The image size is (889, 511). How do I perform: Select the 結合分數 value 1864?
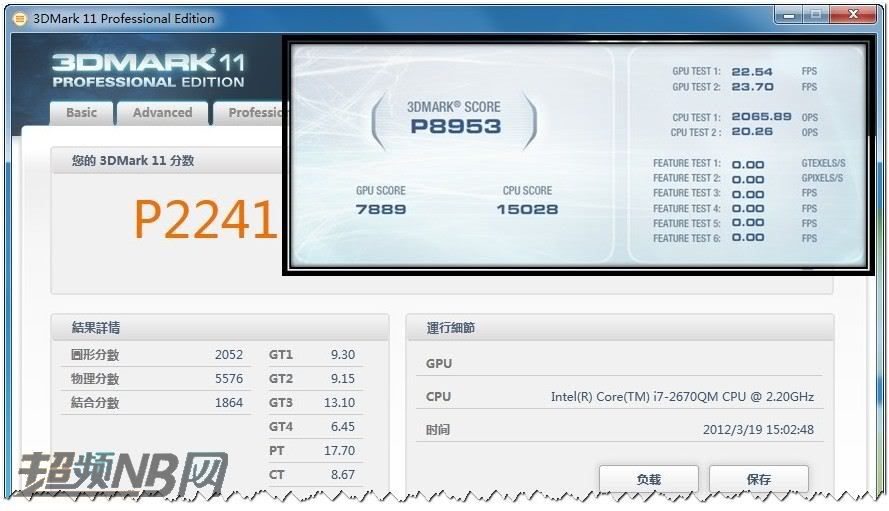click(229, 403)
